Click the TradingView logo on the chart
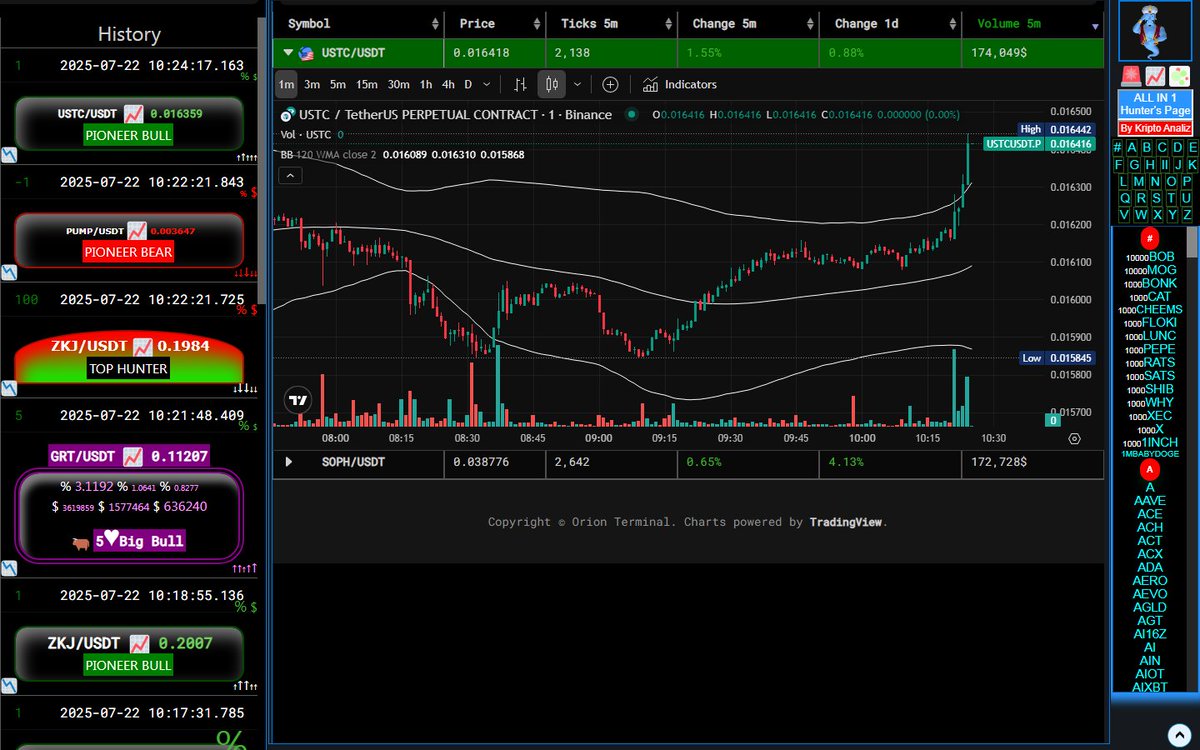1200x750 pixels. [x=297, y=400]
